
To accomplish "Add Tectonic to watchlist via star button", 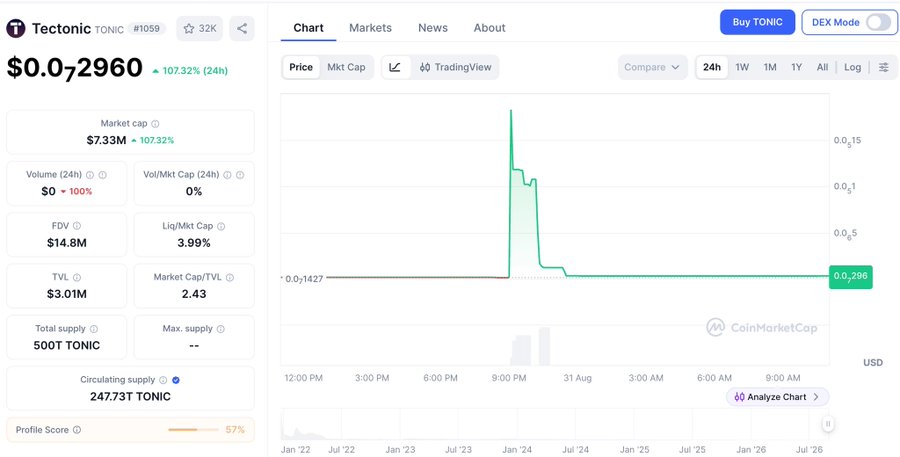I will click(x=200, y=28).
